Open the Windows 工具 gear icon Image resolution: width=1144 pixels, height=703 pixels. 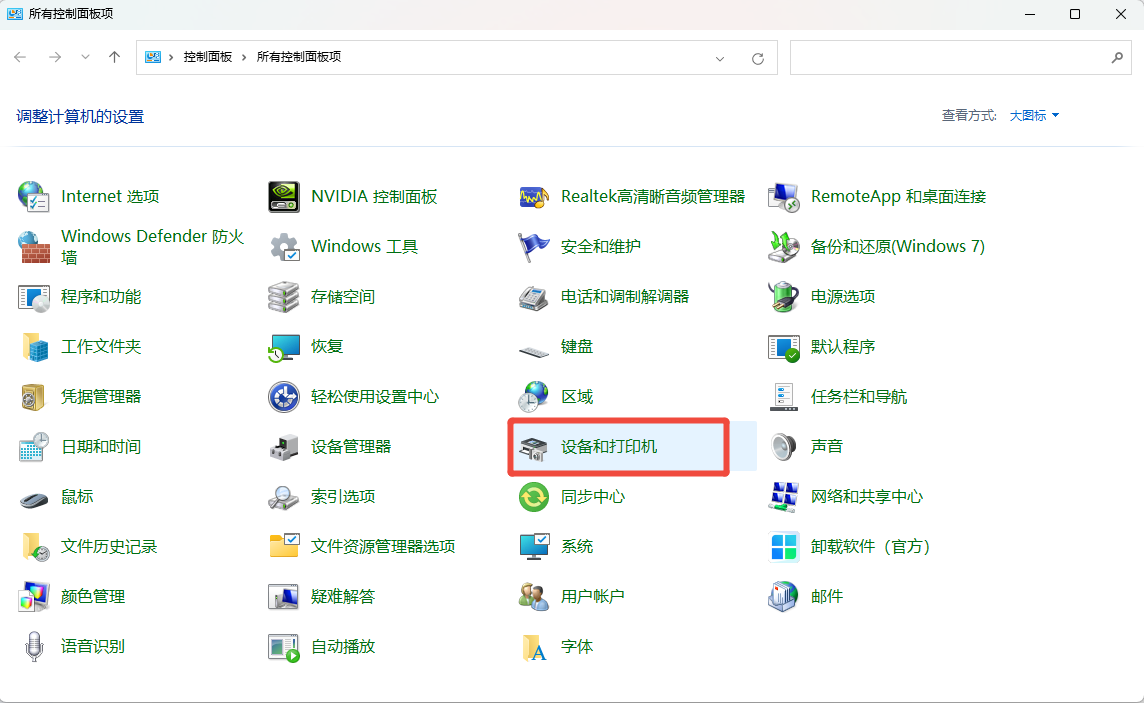pyautogui.click(x=284, y=246)
